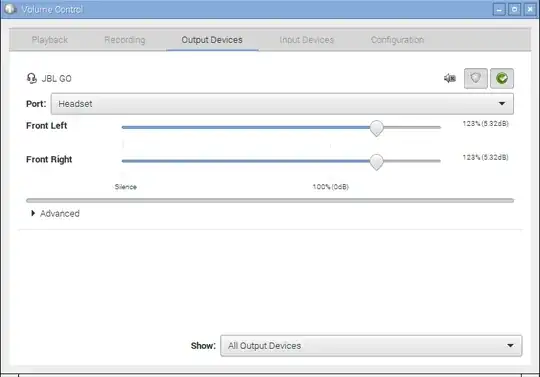Maximize the Volume Control window
540x377 pixels.
click(515, 10)
